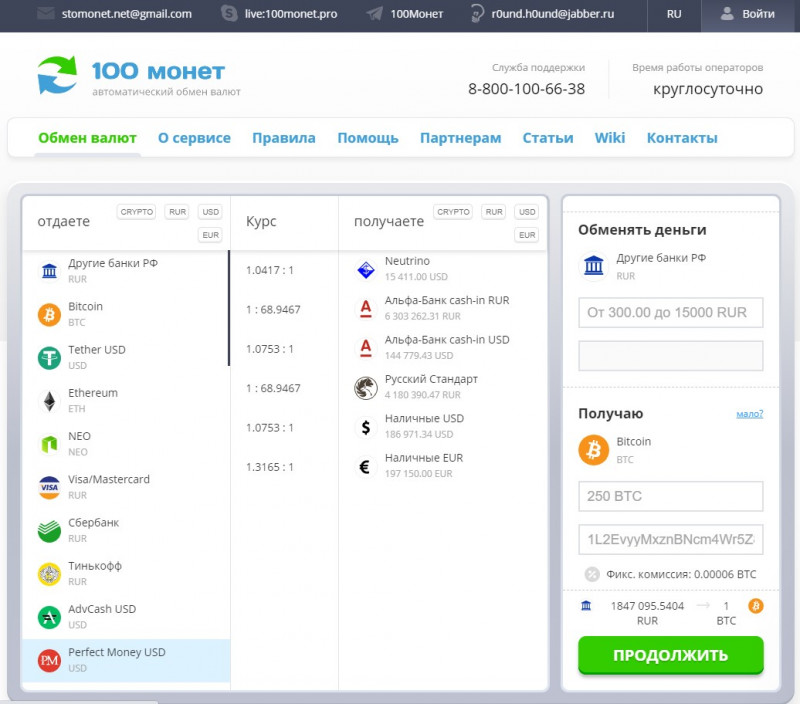
Task: Filter отдаете list by RUR
Action: pos(178,212)
